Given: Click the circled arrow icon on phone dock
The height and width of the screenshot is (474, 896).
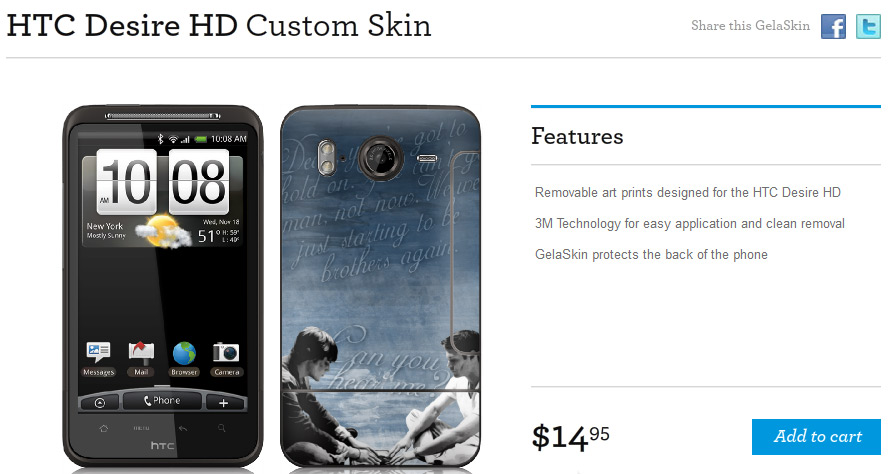Looking at the screenshot, I should pyautogui.click(x=100, y=403).
